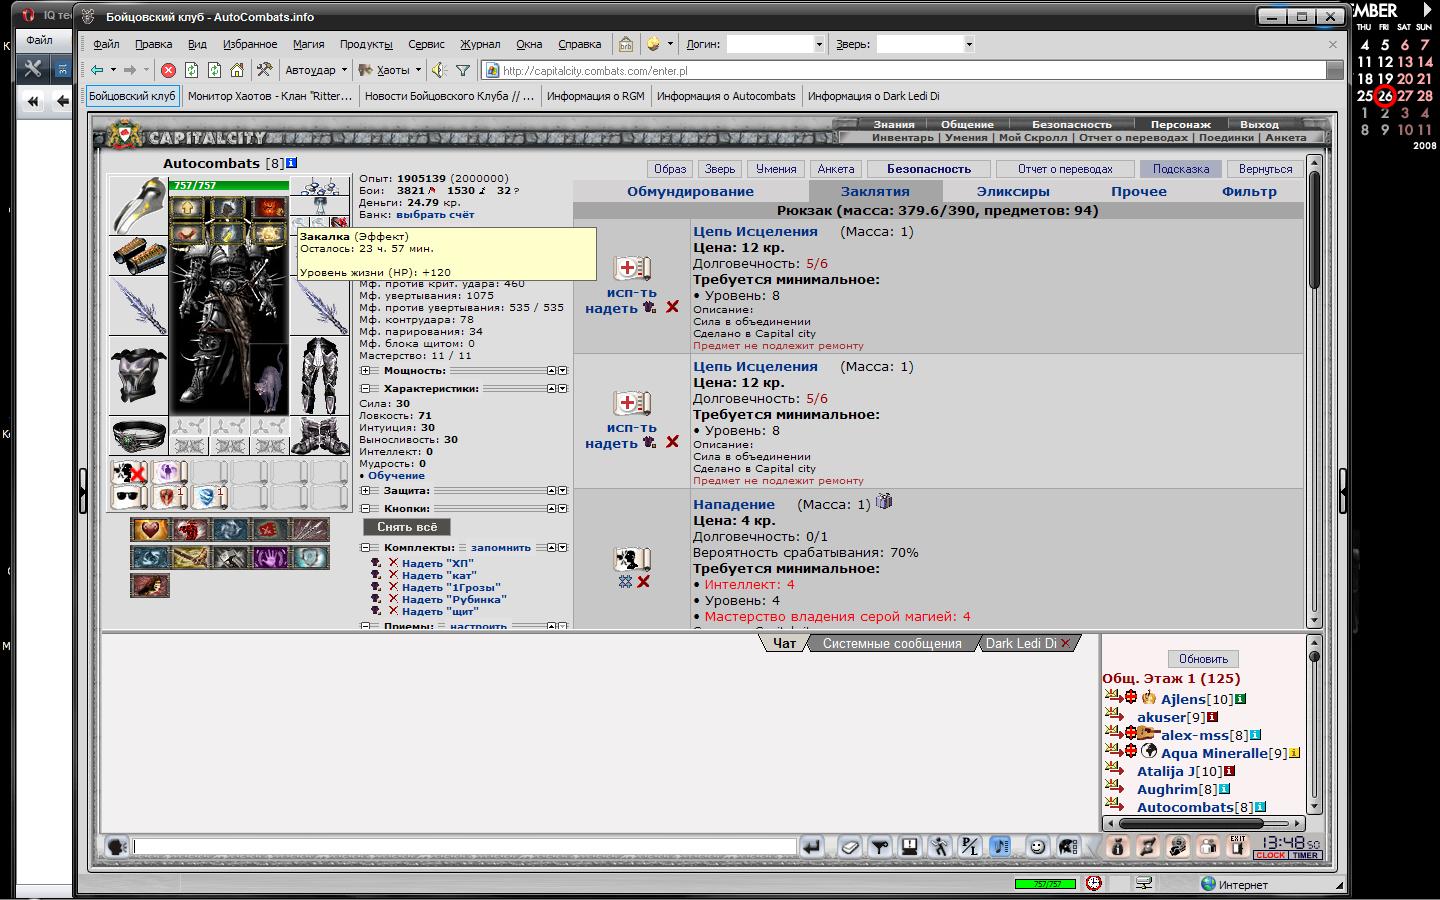This screenshot has width=1440, height=900.
Task: Click the send message arrow icon
Action: tap(812, 847)
